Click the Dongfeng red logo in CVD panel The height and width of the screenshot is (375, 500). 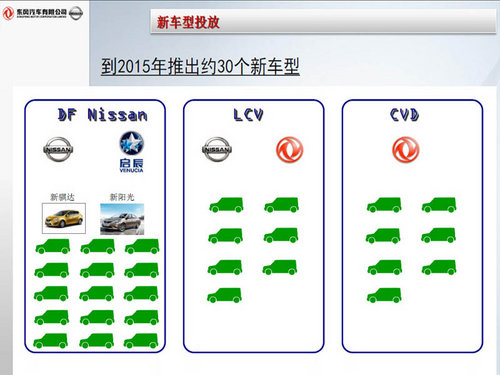(406, 149)
